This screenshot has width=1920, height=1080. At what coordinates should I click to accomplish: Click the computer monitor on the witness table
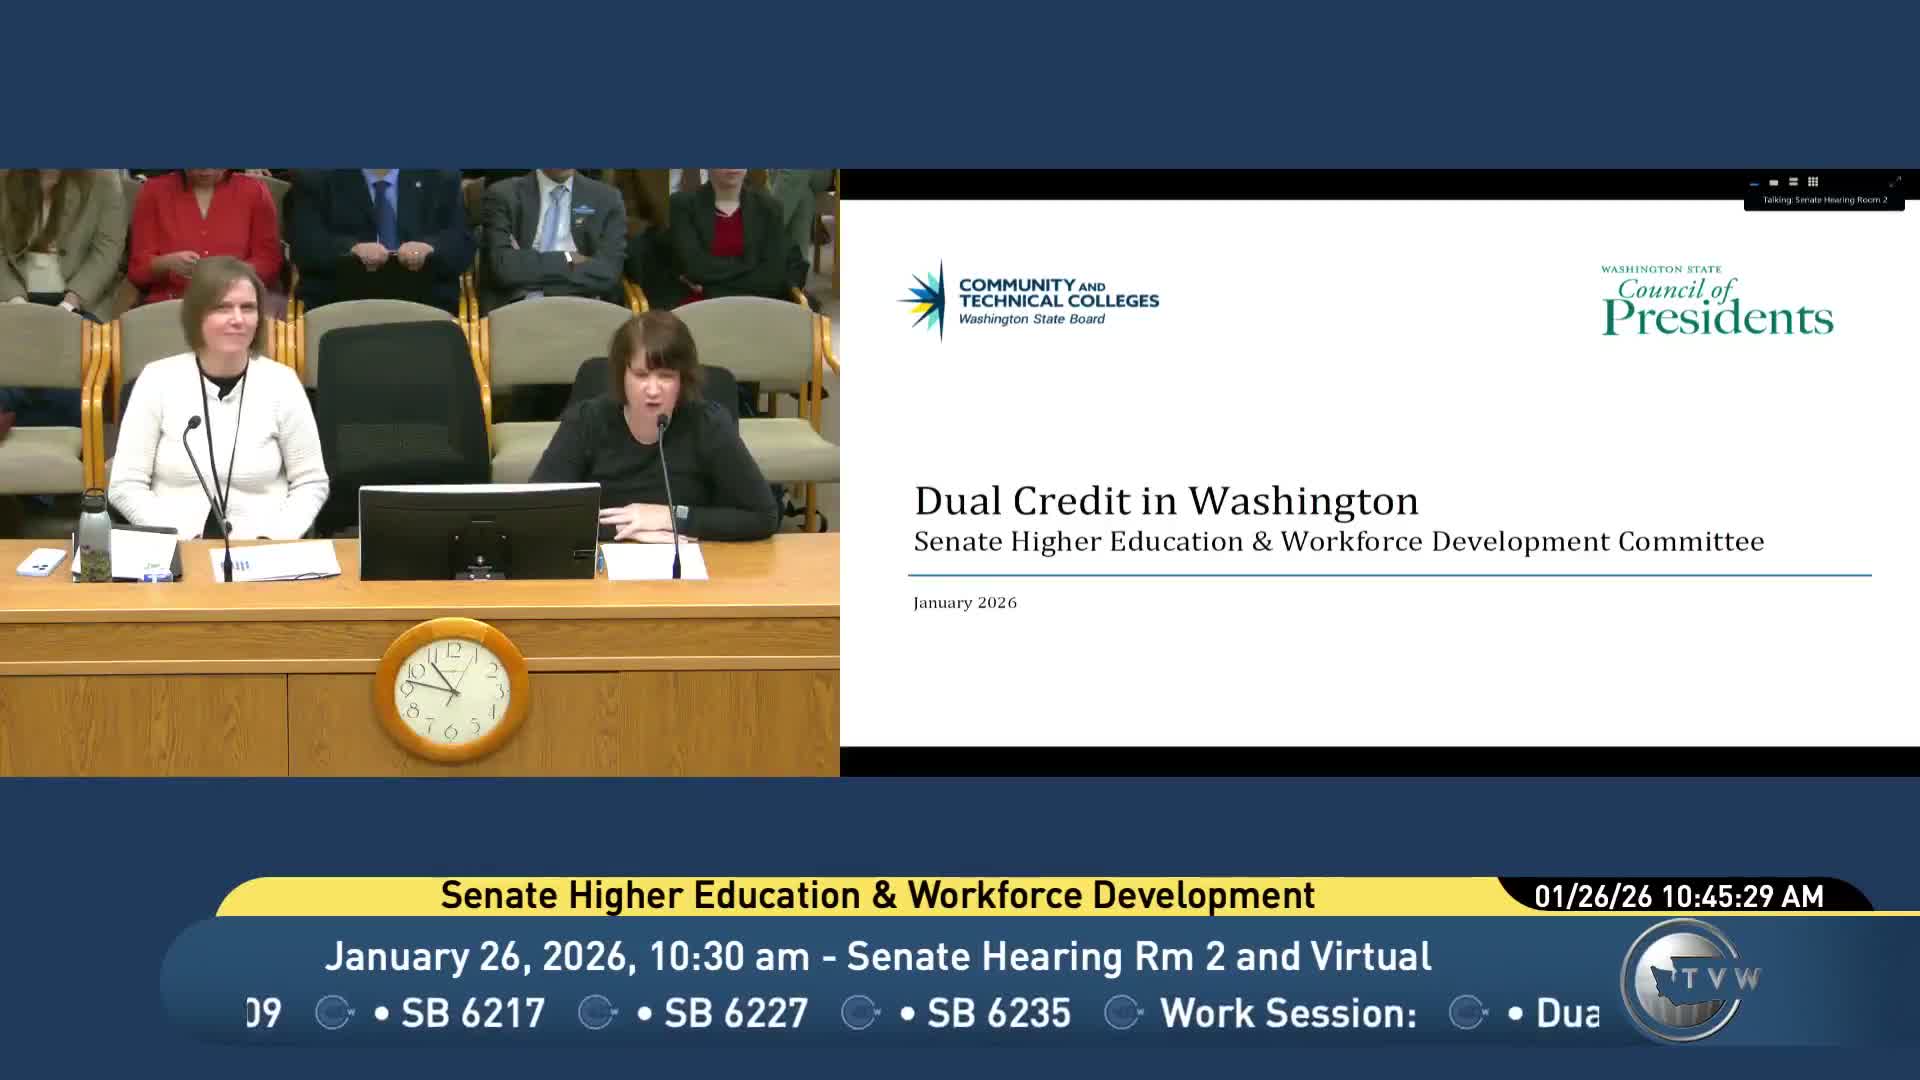pos(479,530)
